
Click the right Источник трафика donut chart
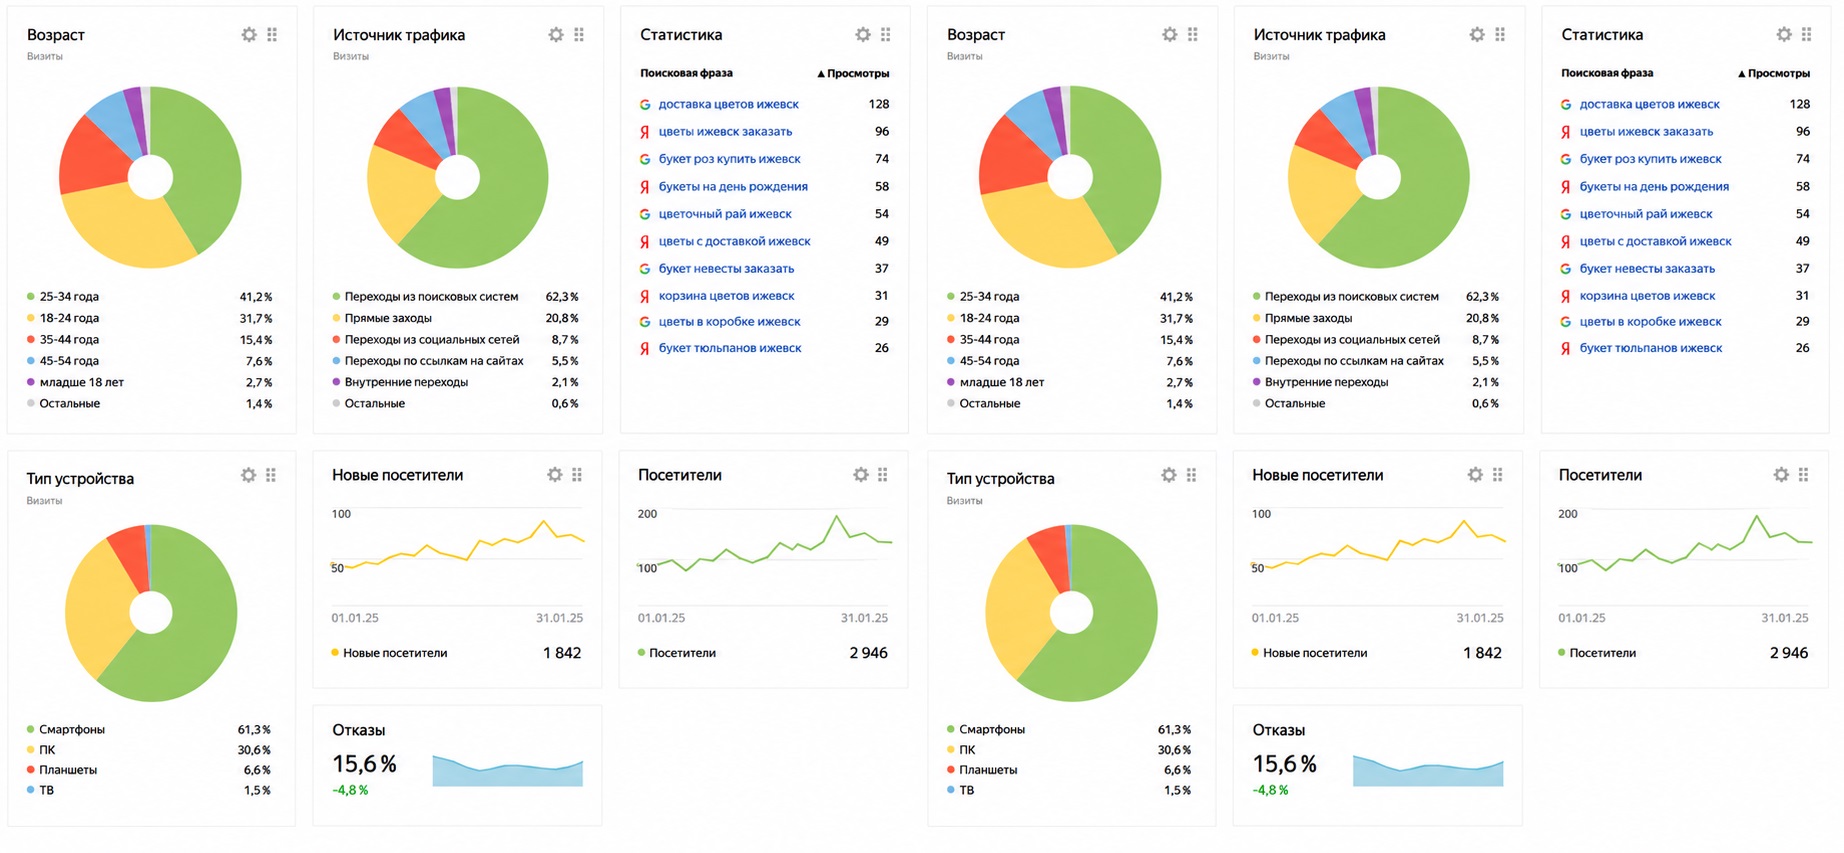click(x=1378, y=177)
